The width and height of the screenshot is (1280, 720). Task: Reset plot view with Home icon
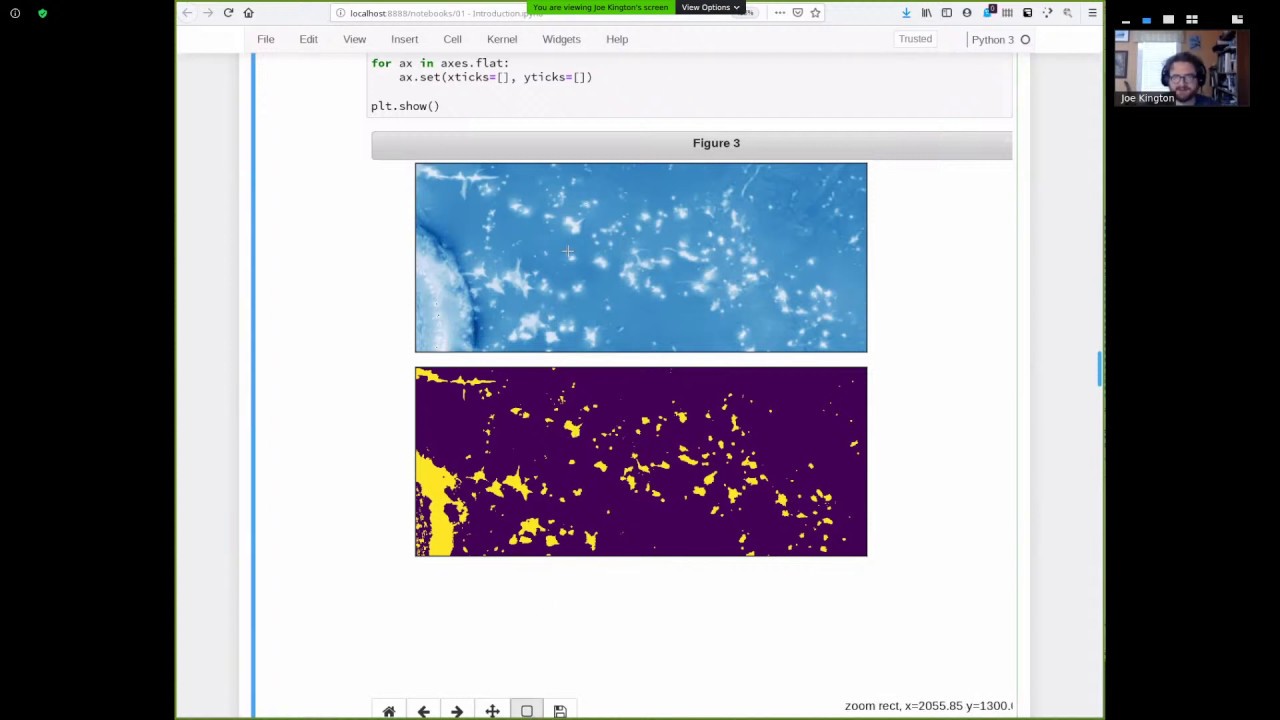(389, 711)
